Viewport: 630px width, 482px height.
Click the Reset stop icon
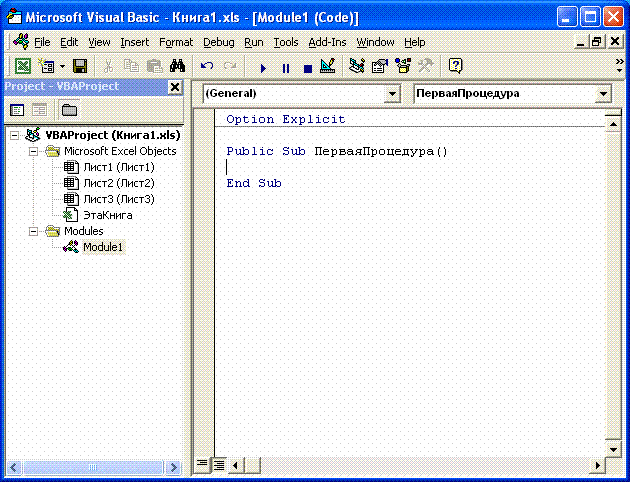[307, 67]
